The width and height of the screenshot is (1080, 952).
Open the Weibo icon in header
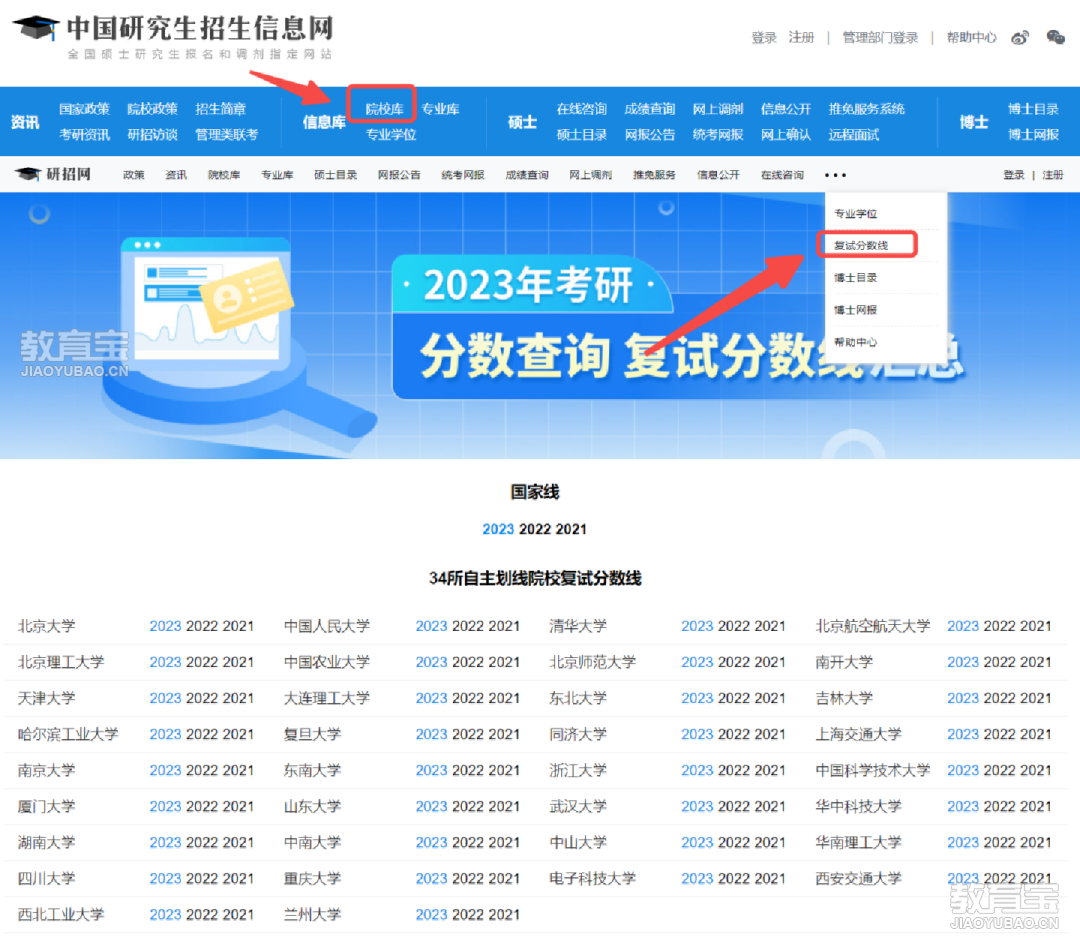1020,37
